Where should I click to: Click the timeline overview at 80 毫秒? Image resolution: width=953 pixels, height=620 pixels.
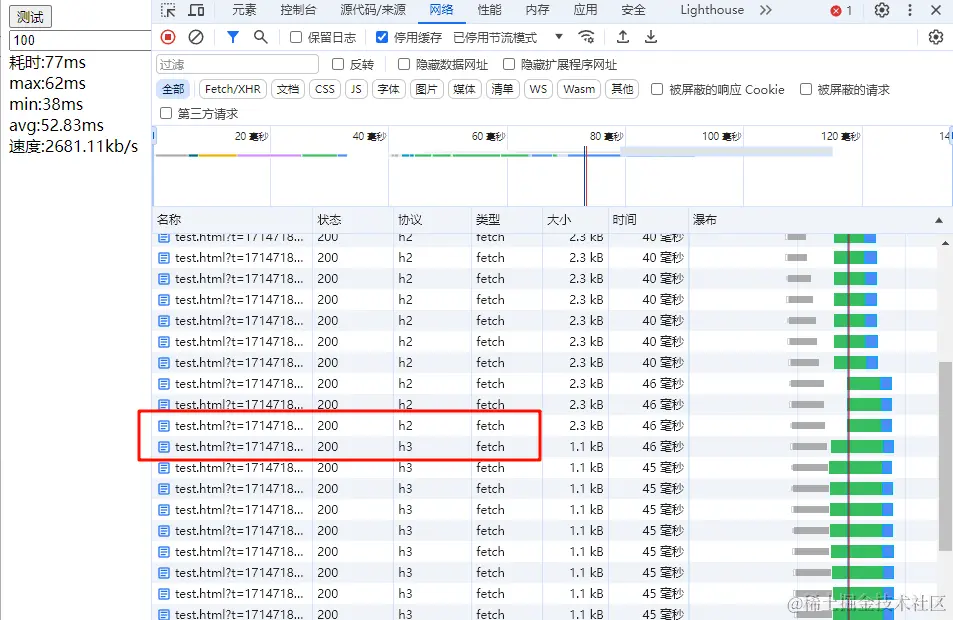point(606,136)
